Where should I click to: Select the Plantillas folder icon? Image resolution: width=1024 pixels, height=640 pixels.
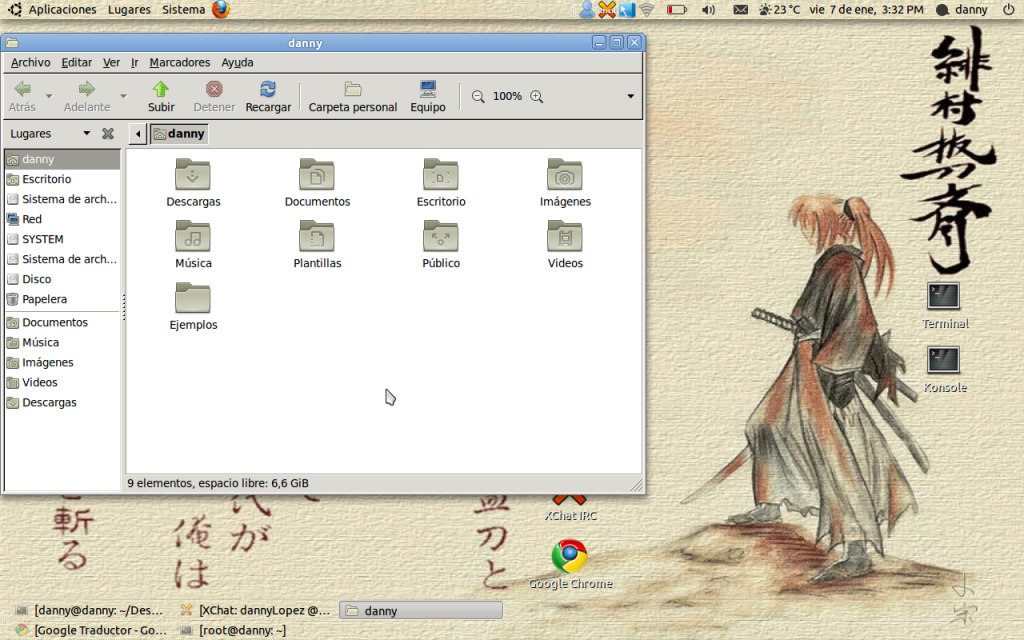[317, 236]
